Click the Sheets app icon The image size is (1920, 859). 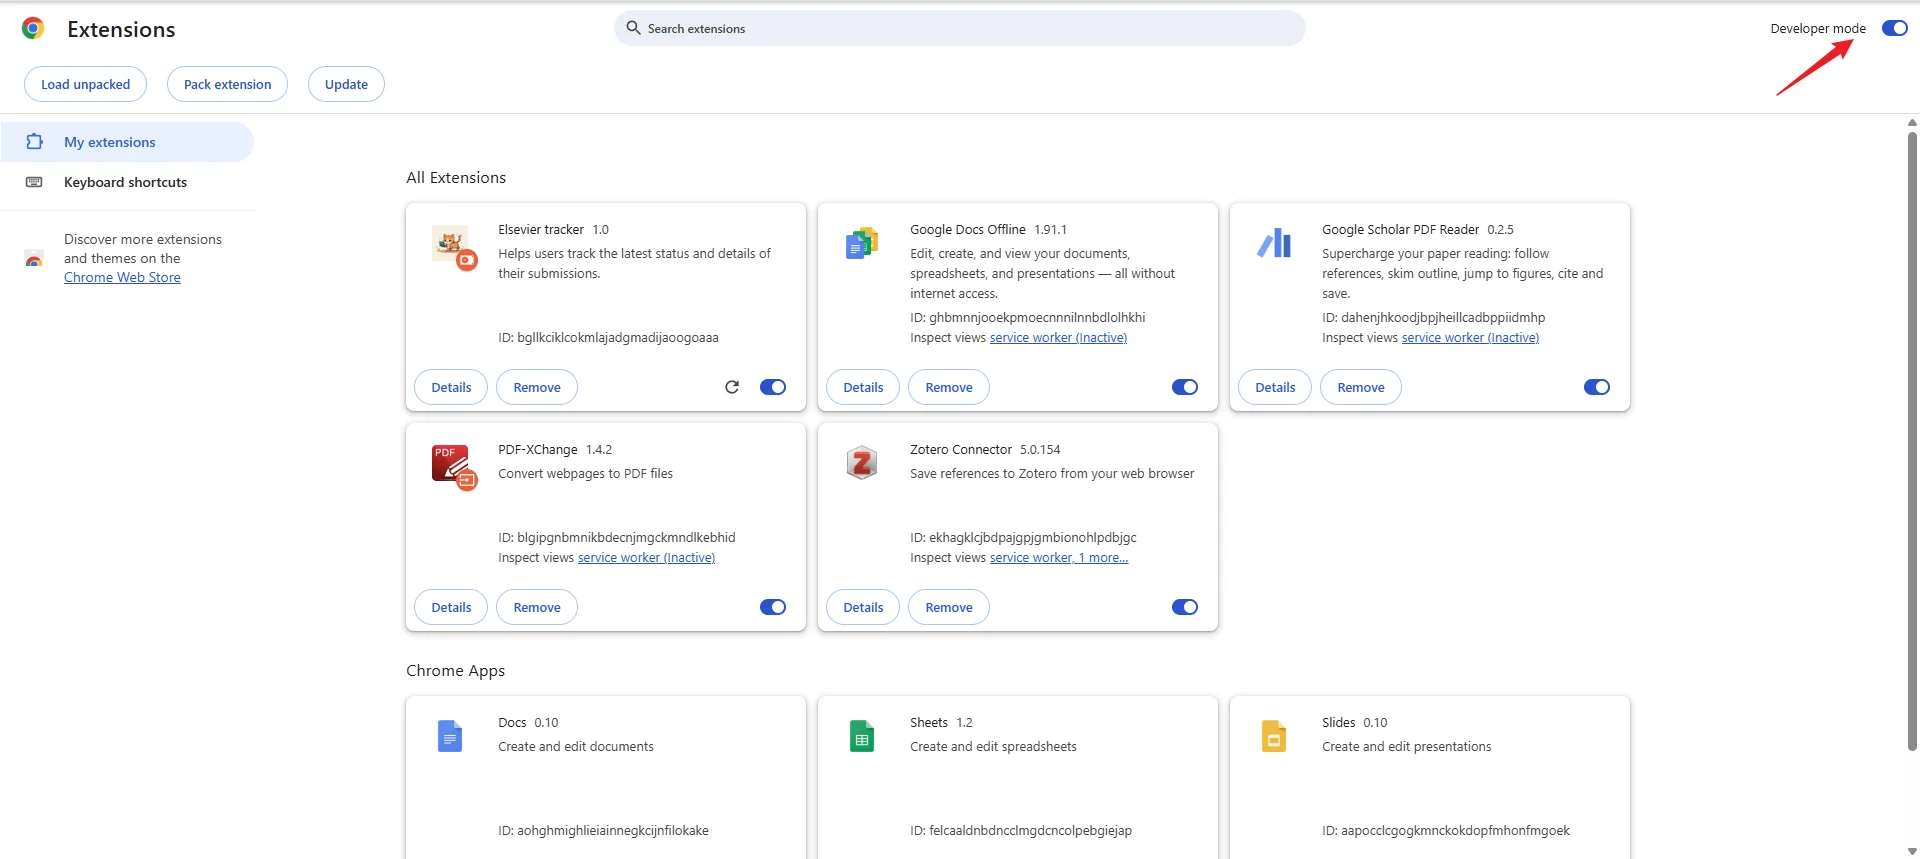861,737
